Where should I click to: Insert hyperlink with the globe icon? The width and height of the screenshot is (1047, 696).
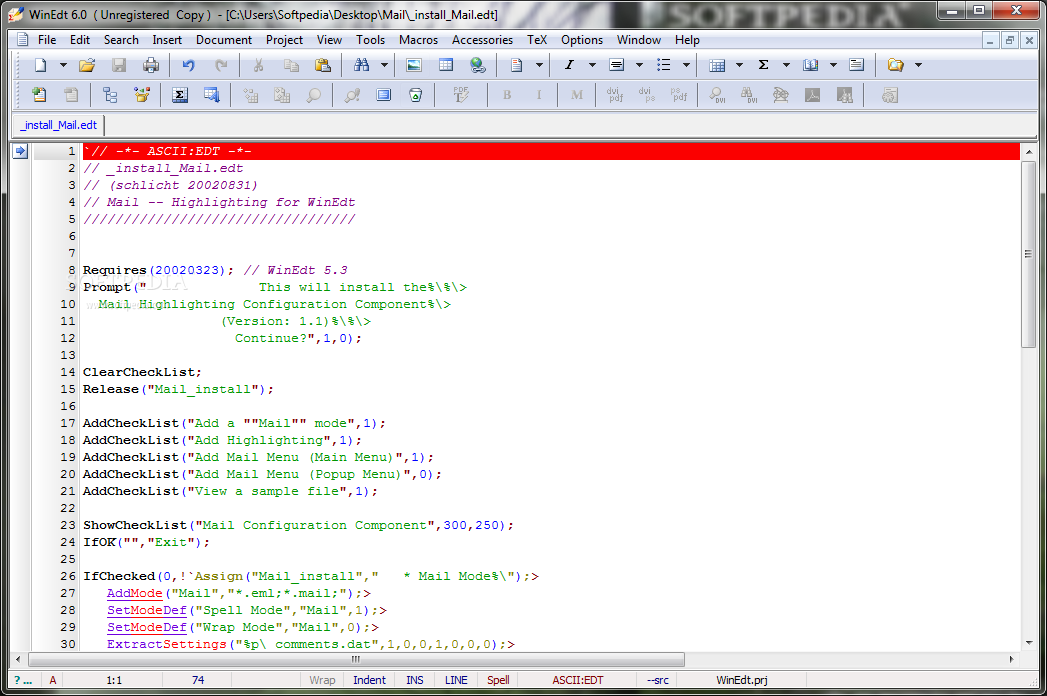(477, 65)
